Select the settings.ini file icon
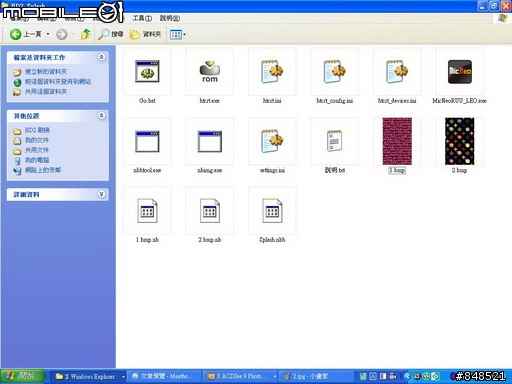 (x=272, y=141)
